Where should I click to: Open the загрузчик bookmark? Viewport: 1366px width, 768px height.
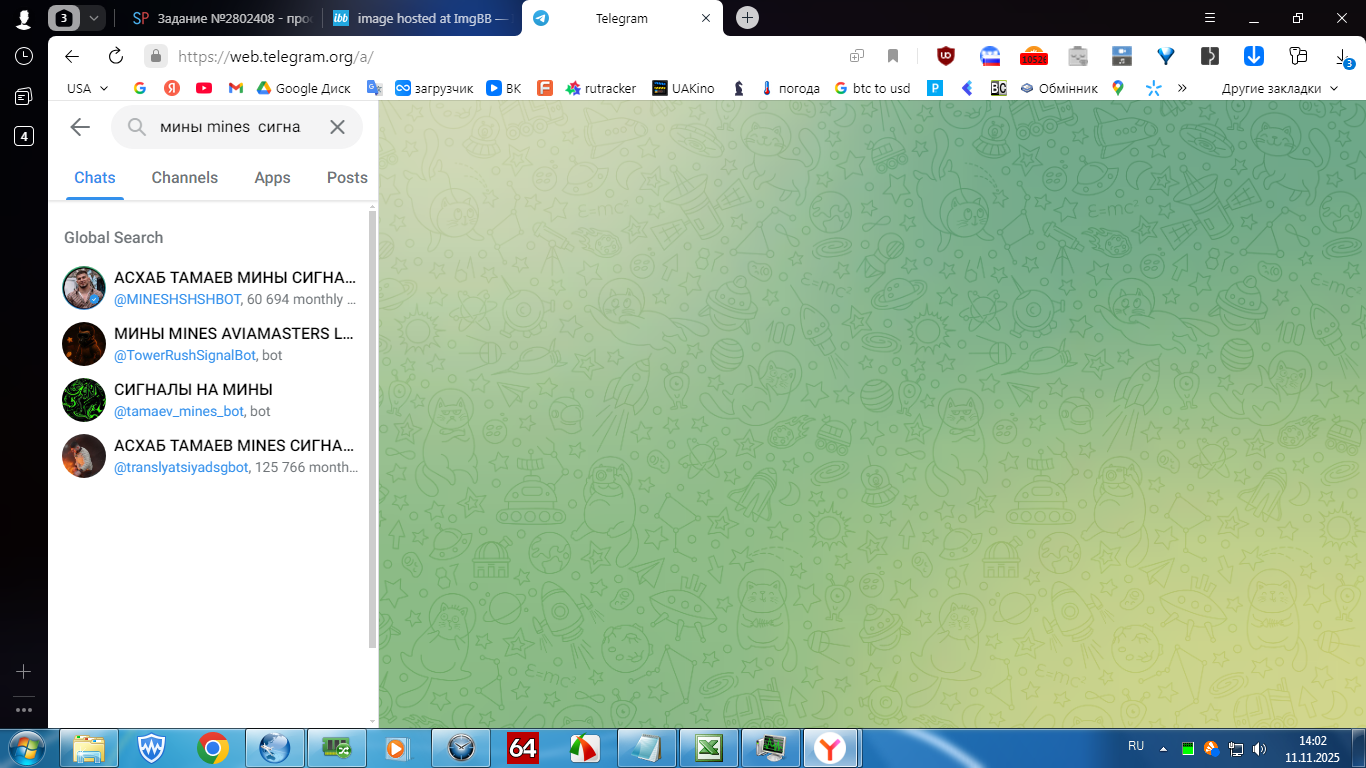433,88
